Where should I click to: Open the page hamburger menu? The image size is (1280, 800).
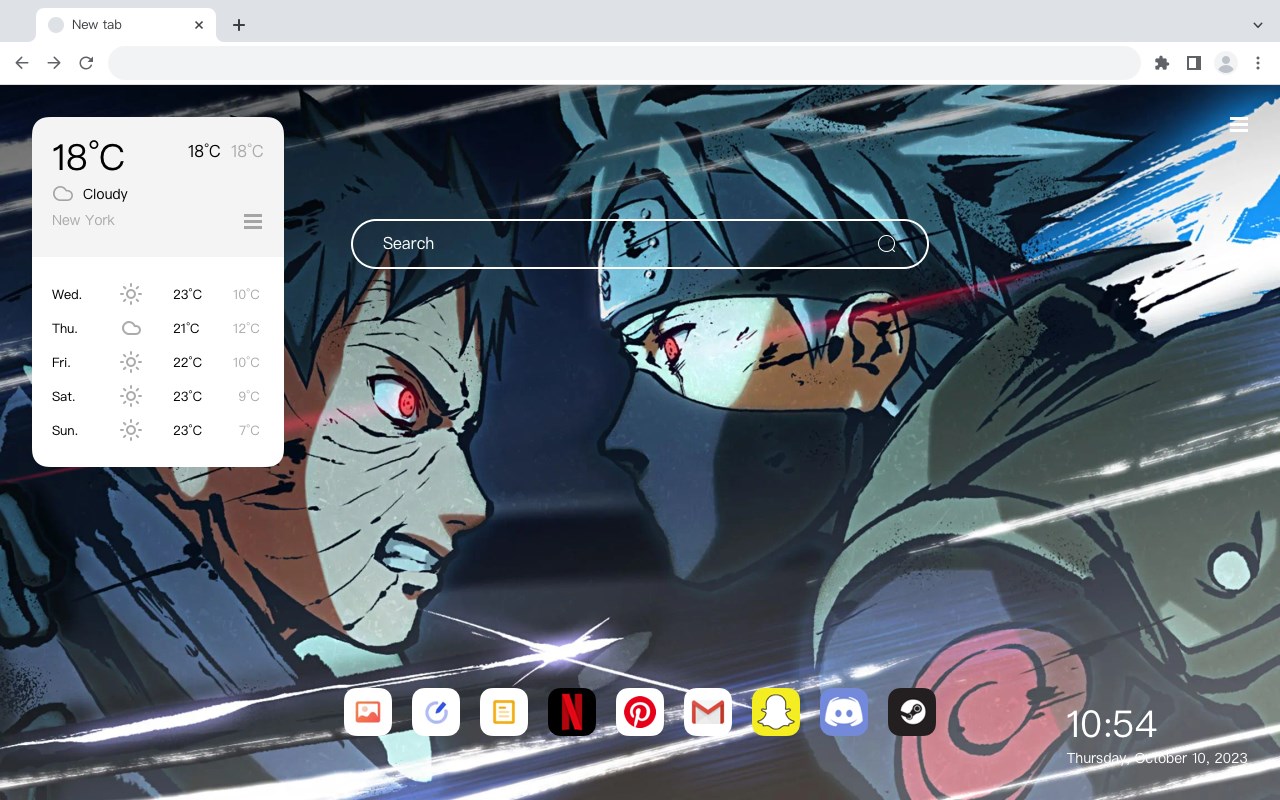pos(1239,125)
